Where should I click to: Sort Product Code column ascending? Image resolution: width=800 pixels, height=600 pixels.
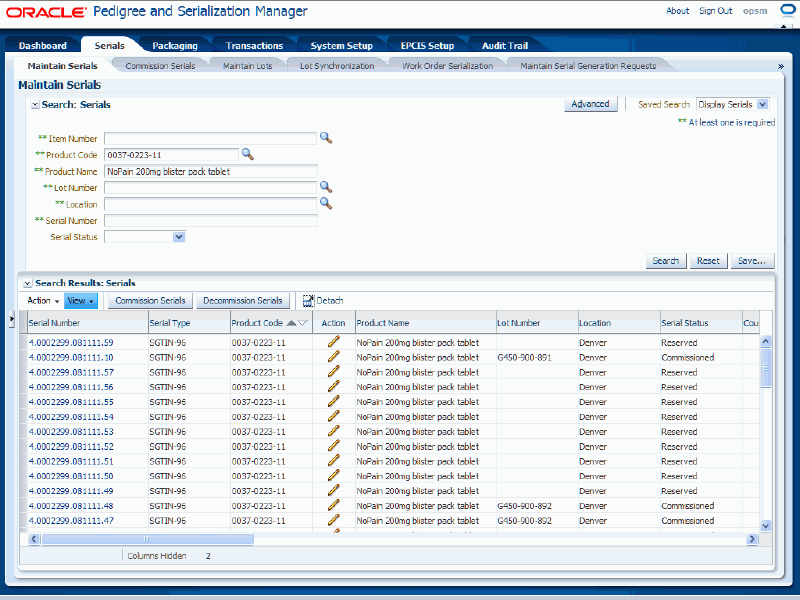[x=291, y=323]
